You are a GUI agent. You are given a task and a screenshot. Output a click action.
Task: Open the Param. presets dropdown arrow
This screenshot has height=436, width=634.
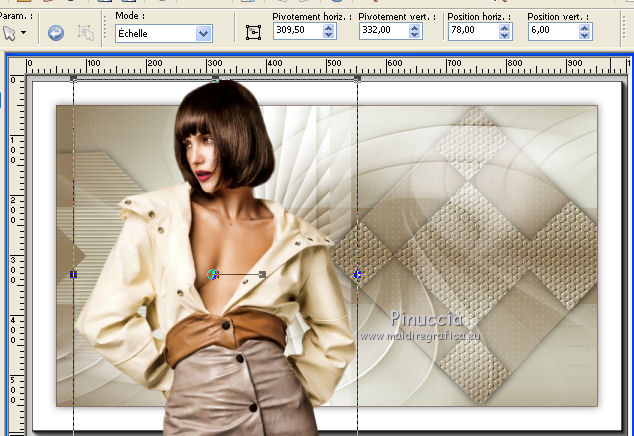coord(24,33)
